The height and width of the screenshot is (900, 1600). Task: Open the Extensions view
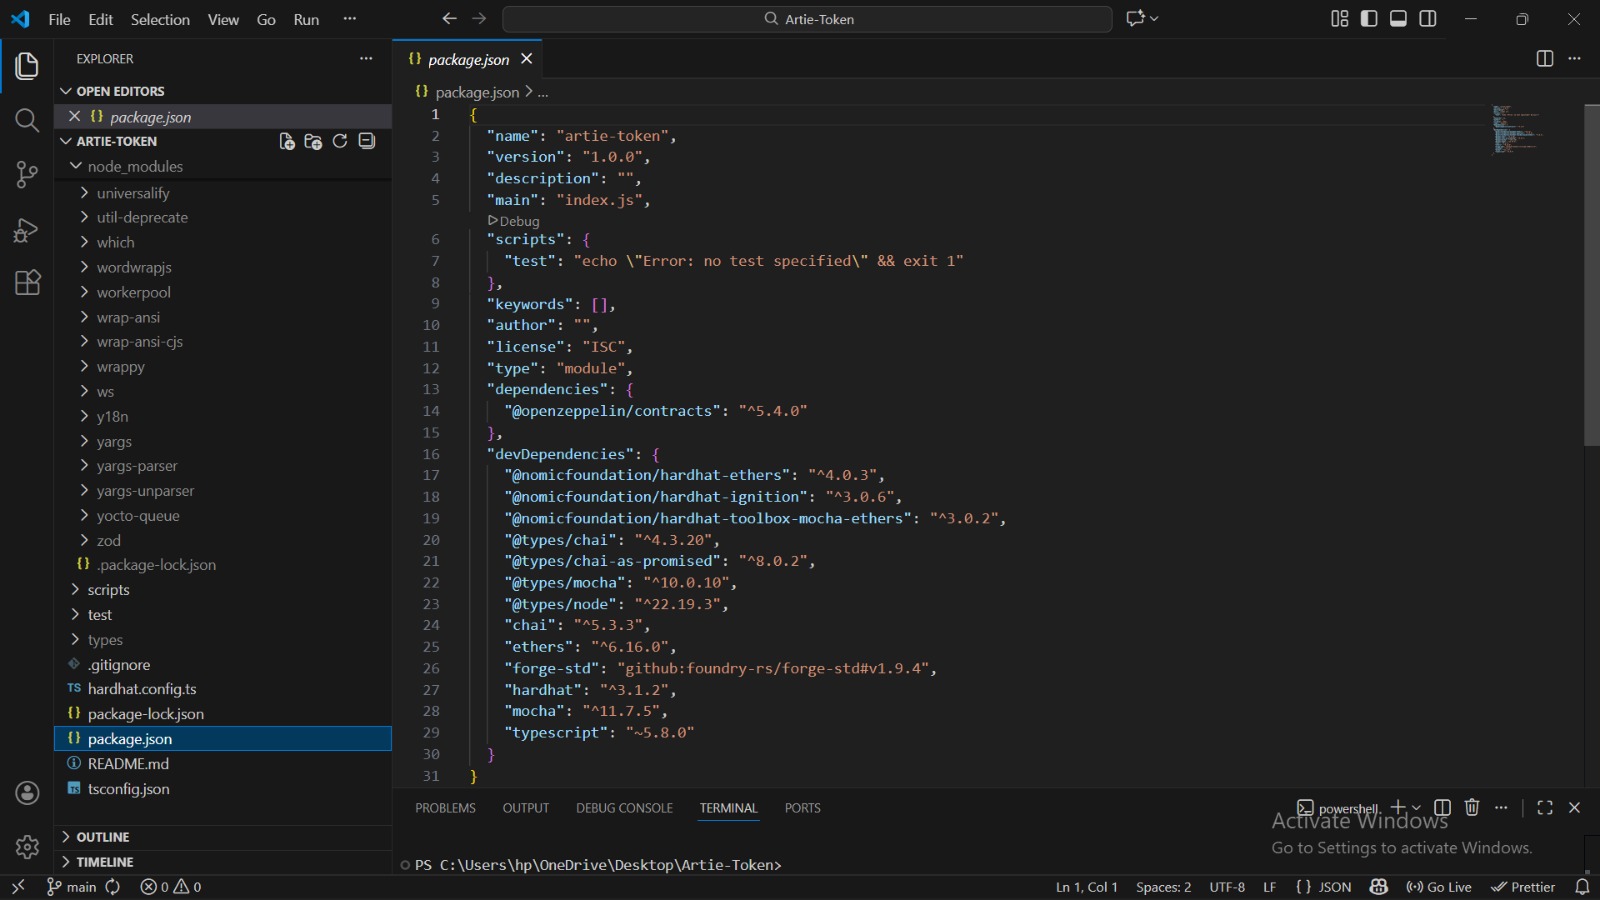pos(27,283)
